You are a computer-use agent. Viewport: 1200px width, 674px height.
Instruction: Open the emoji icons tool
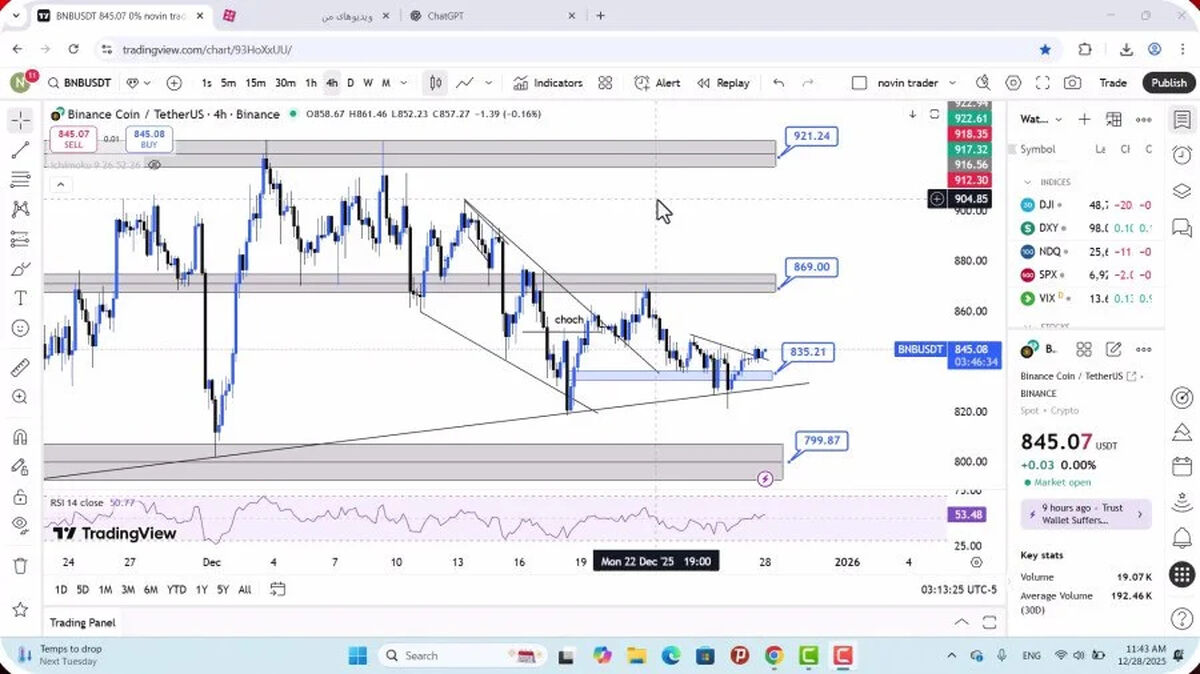coord(20,328)
